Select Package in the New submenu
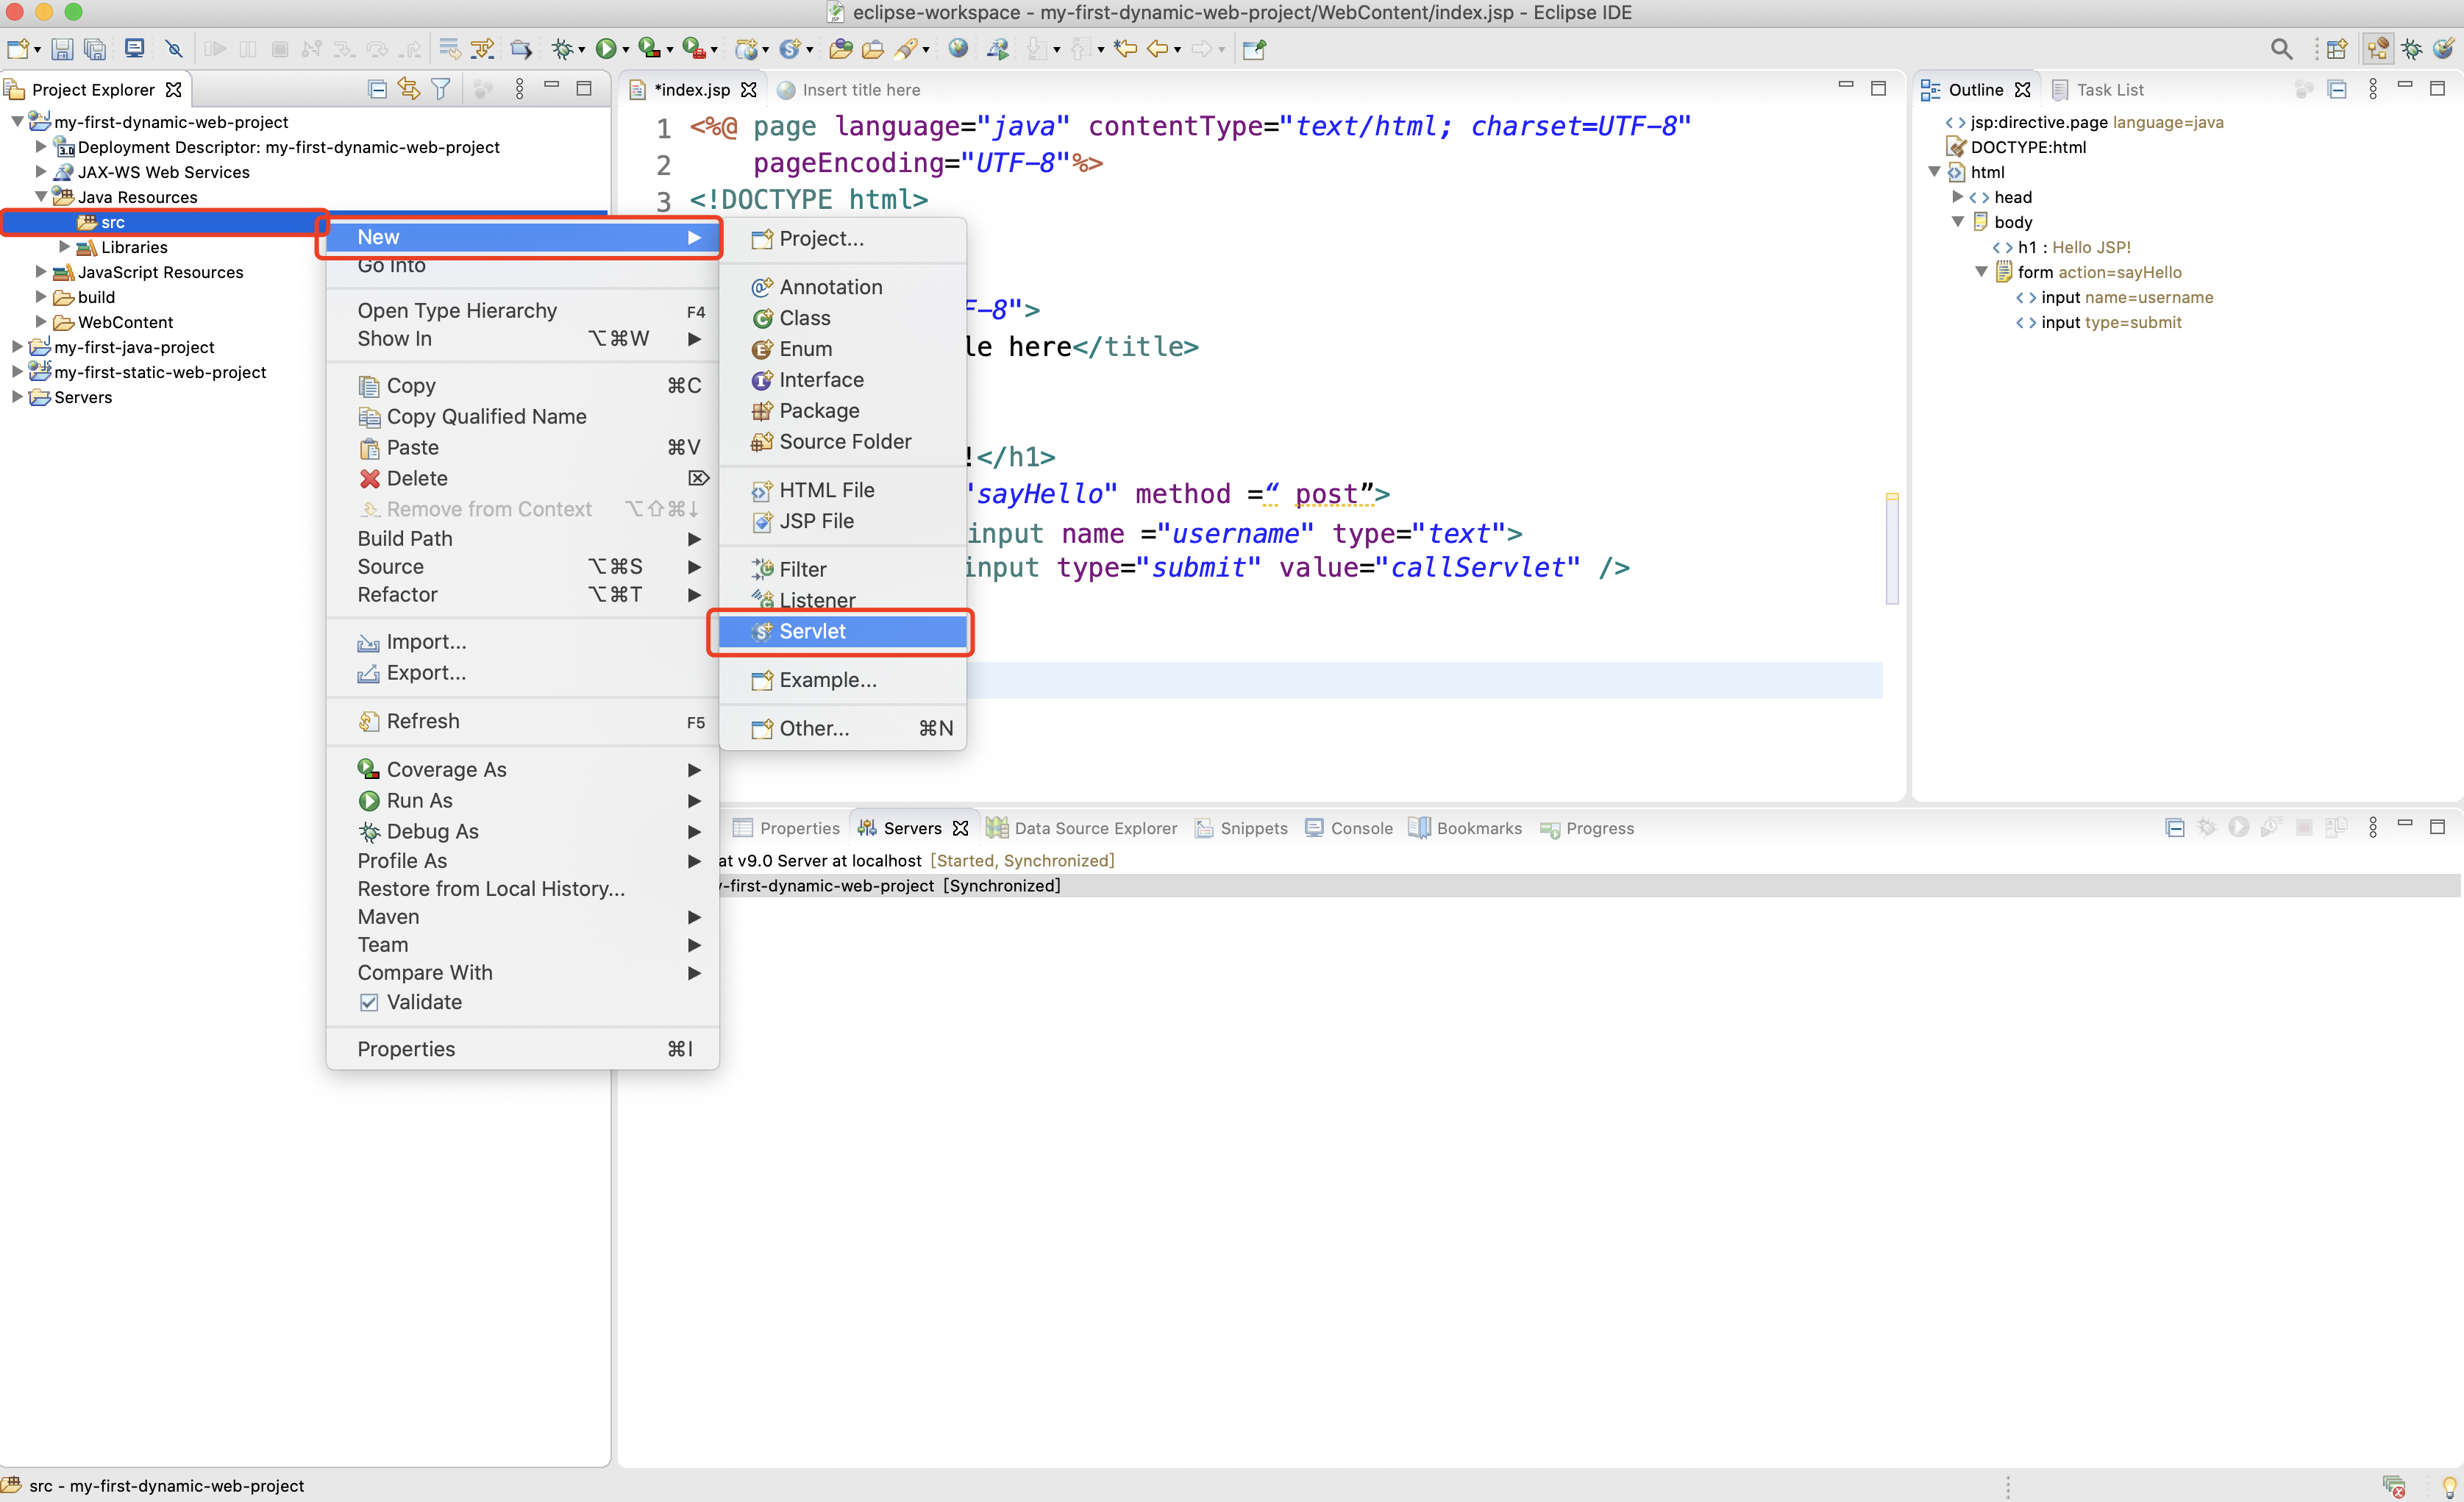2464x1502 pixels. [x=842, y=411]
